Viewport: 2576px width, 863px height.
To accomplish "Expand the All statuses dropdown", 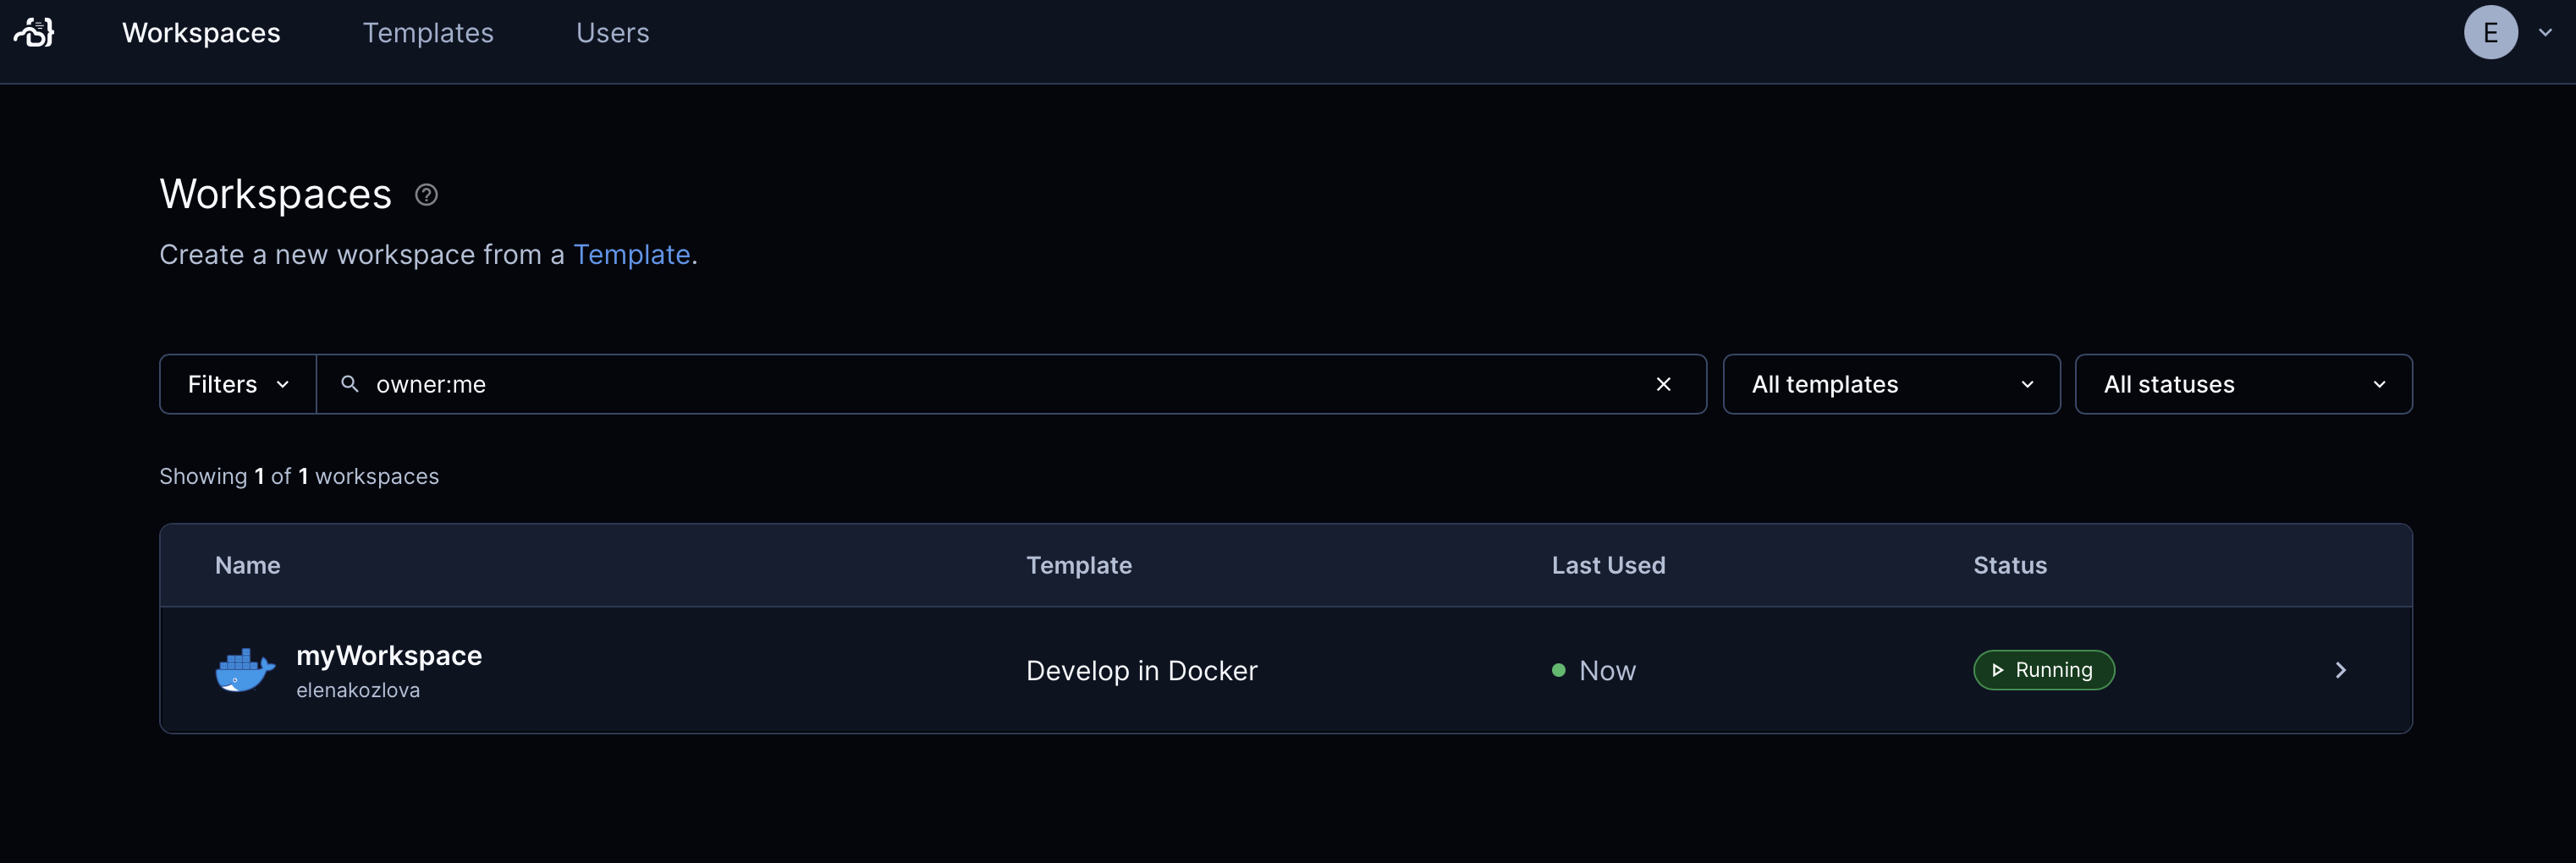I will point(2244,384).
